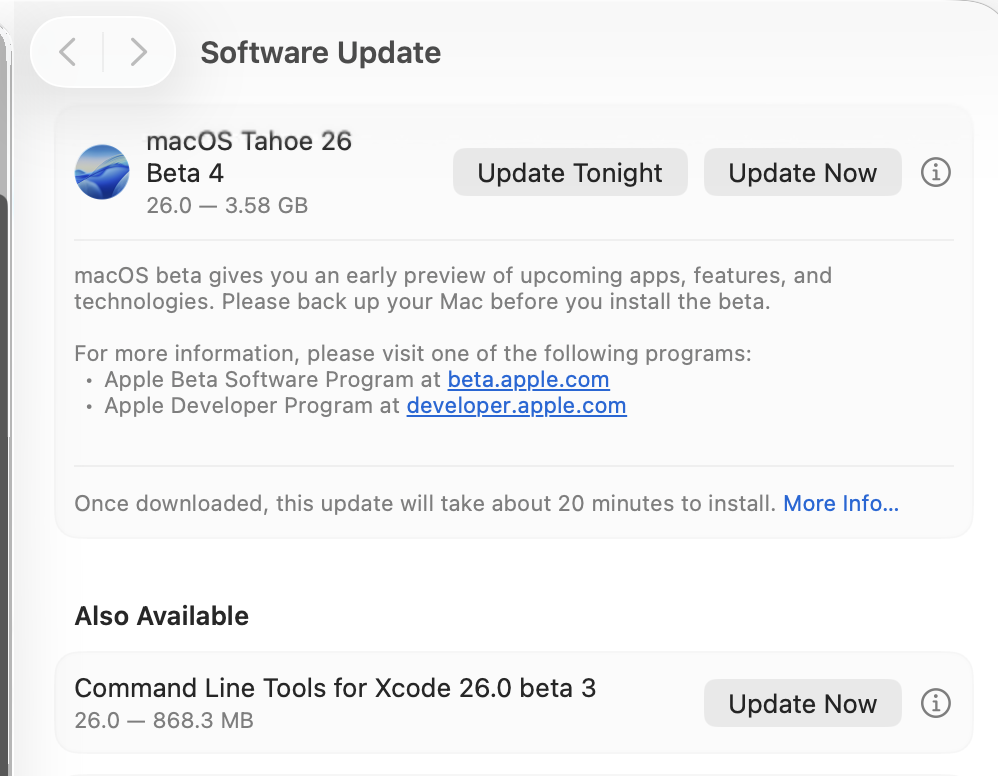The image size is (998, 776).
Task: Open the developer.apple.com link
Action: click(516, 406)
